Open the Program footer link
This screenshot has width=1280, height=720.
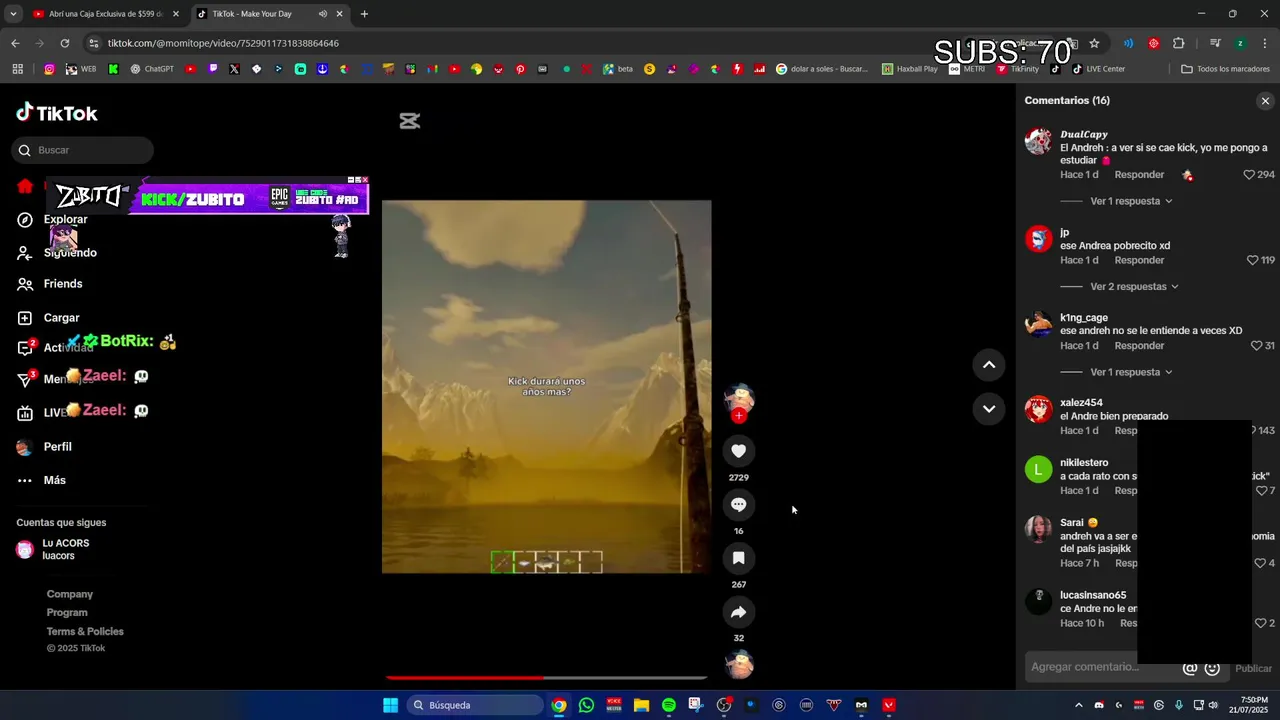pyautogui.click(x=67, y=613)
